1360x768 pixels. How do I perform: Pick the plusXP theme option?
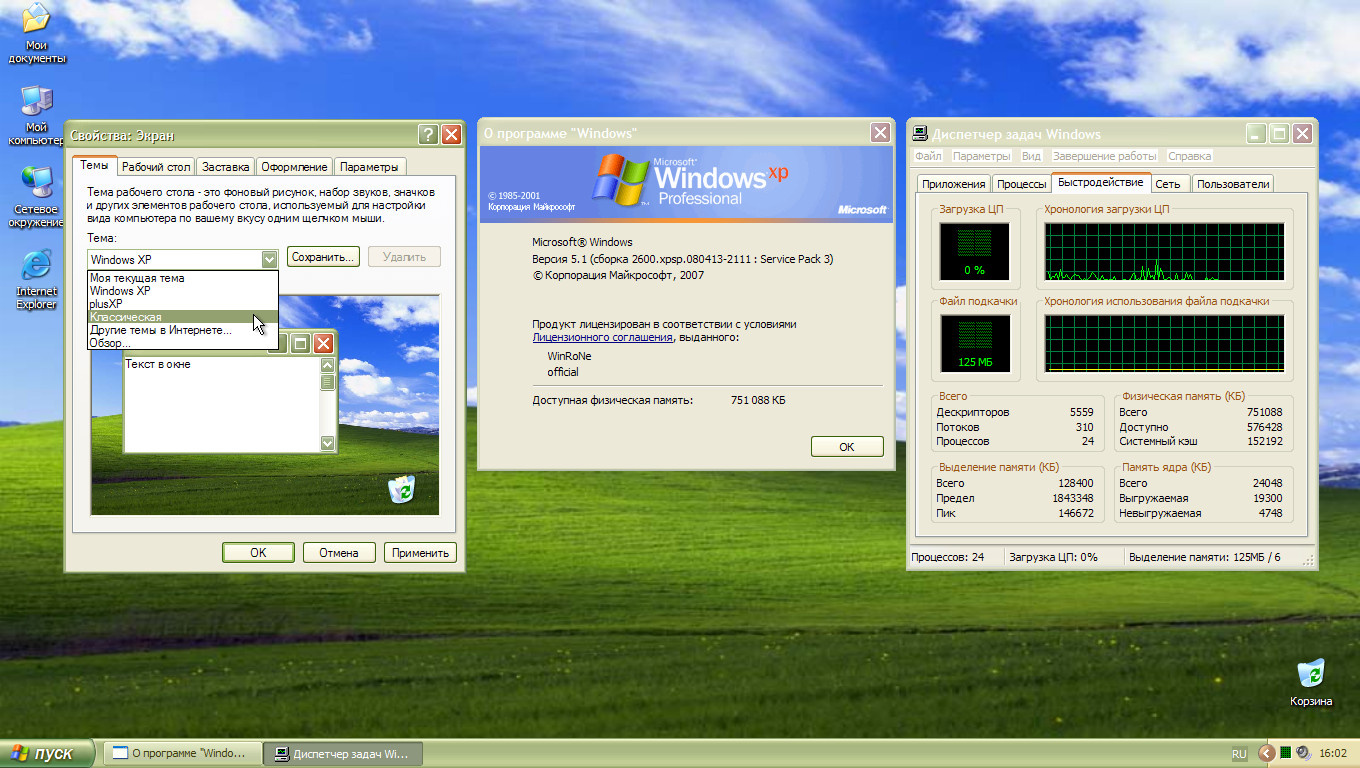(182, 304)
